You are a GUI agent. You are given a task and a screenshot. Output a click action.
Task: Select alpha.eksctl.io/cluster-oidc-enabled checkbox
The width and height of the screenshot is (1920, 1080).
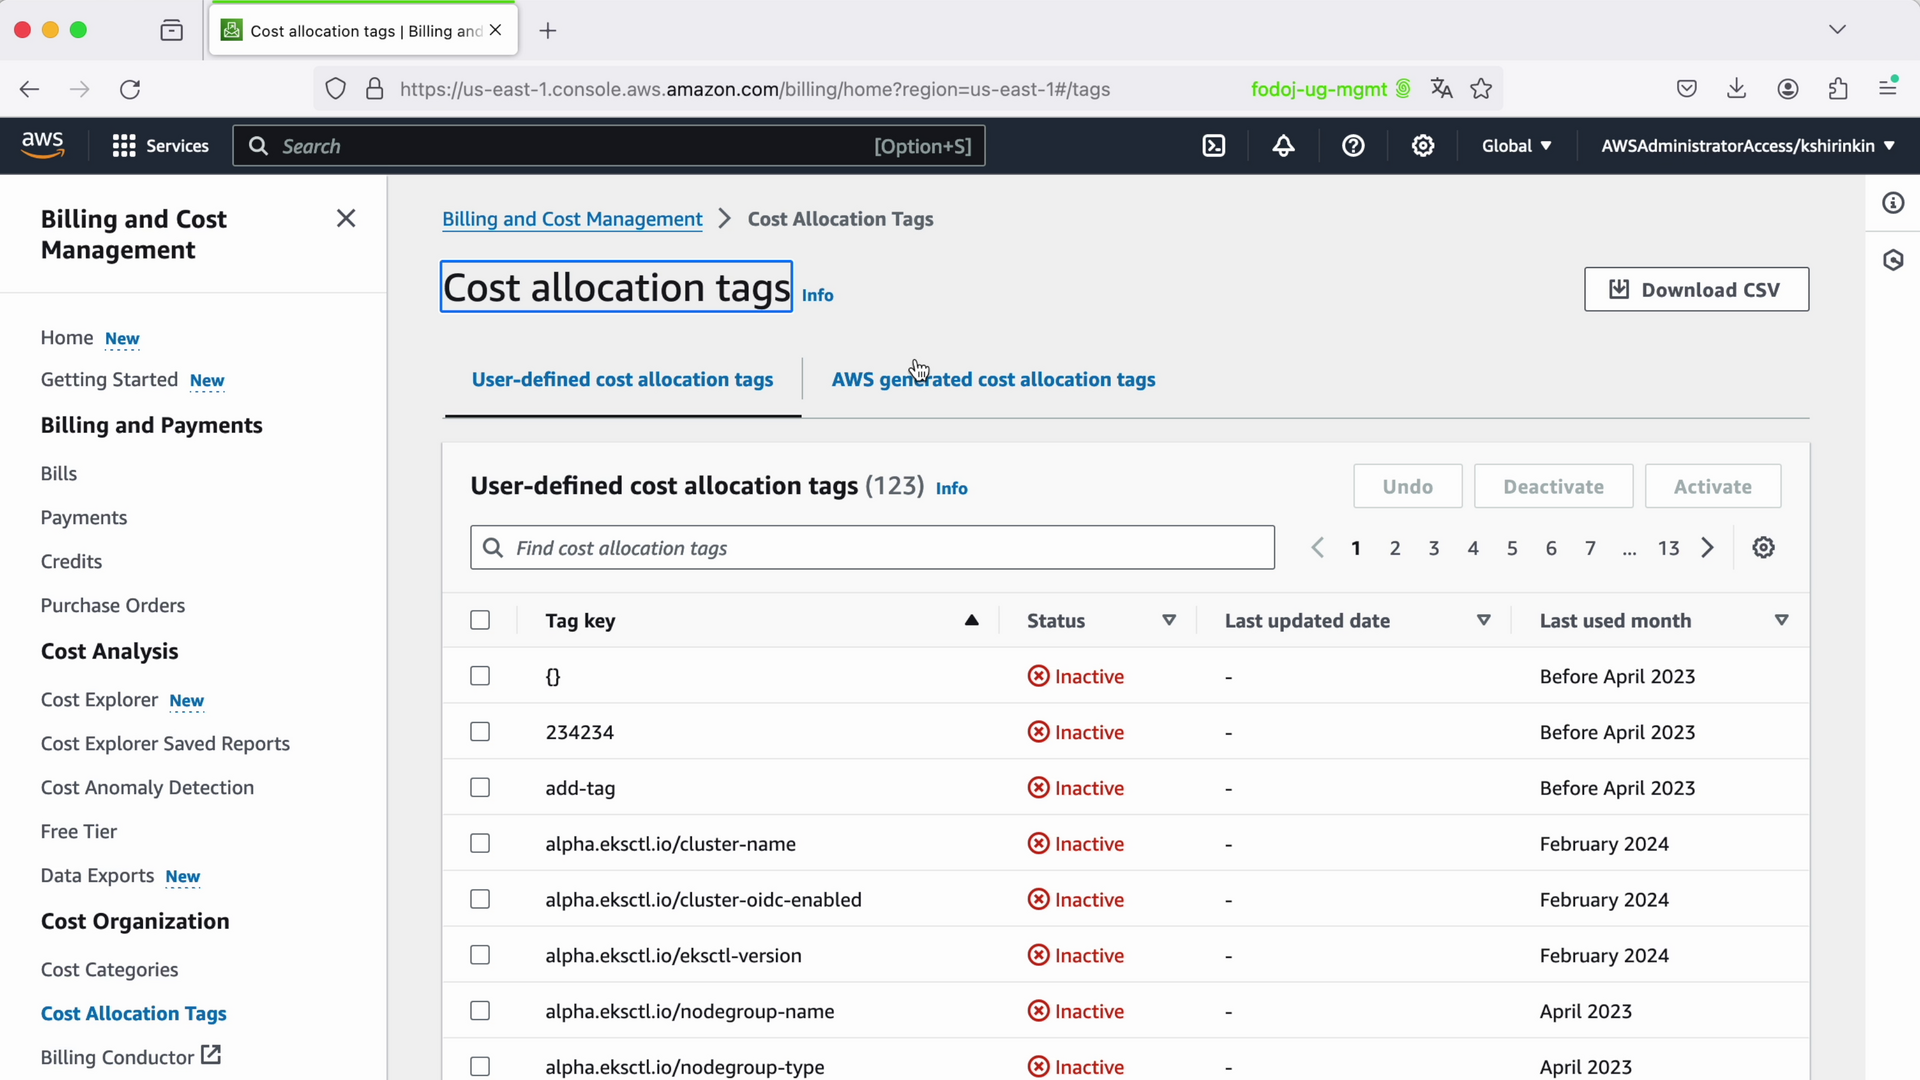pos(480,900)
